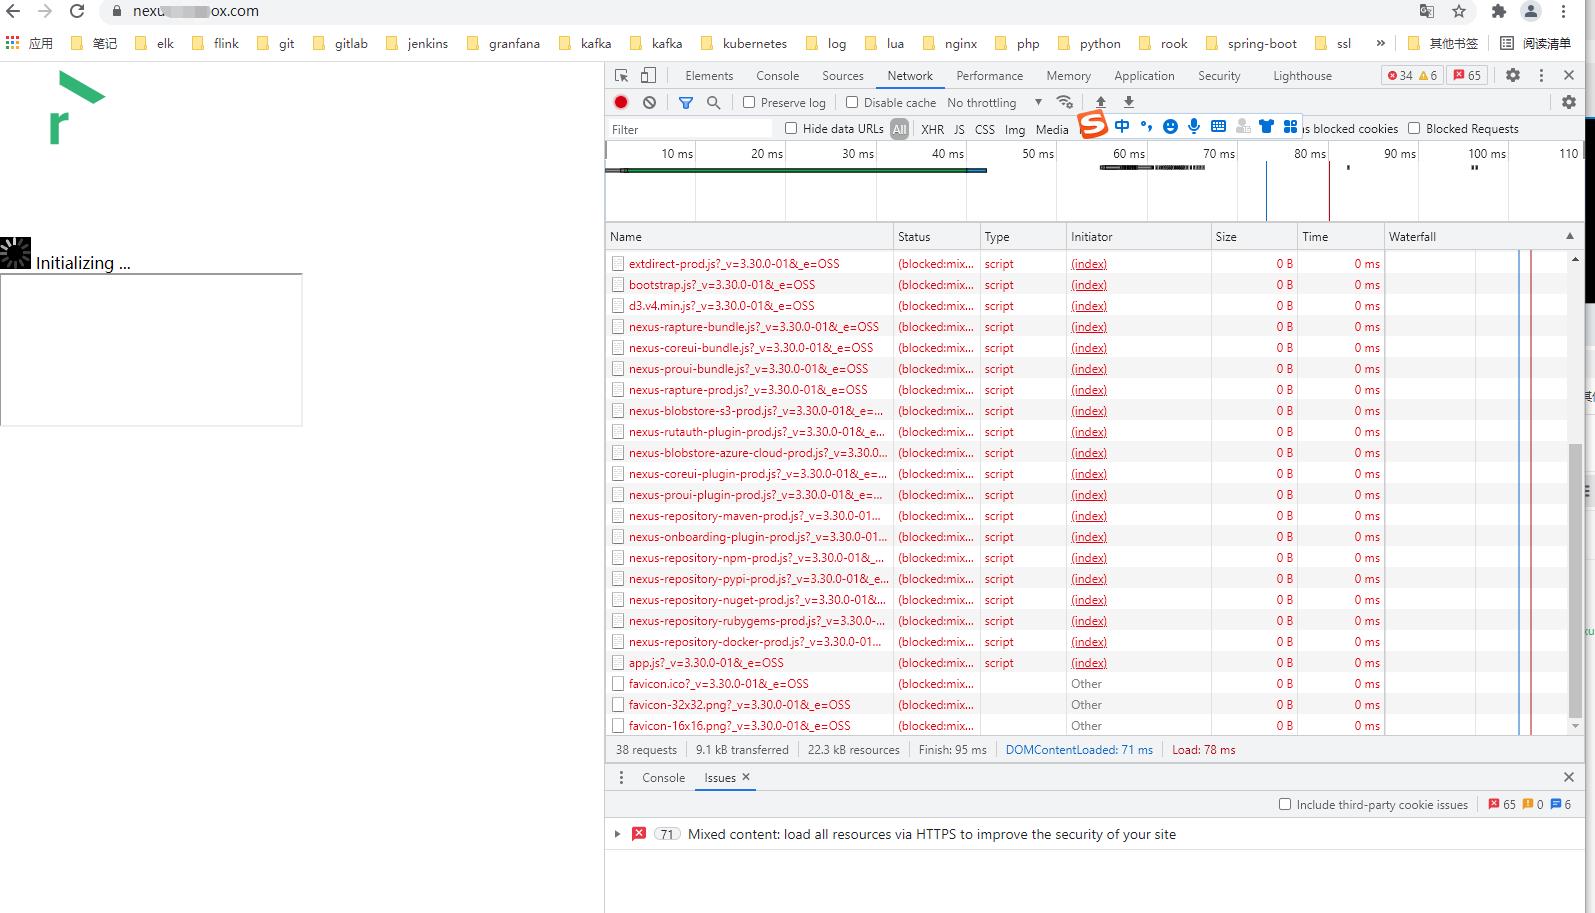Close the Issues drawer tab
Image resolution: width=1595 pixels, height=913 pixels.
[746, 777]
